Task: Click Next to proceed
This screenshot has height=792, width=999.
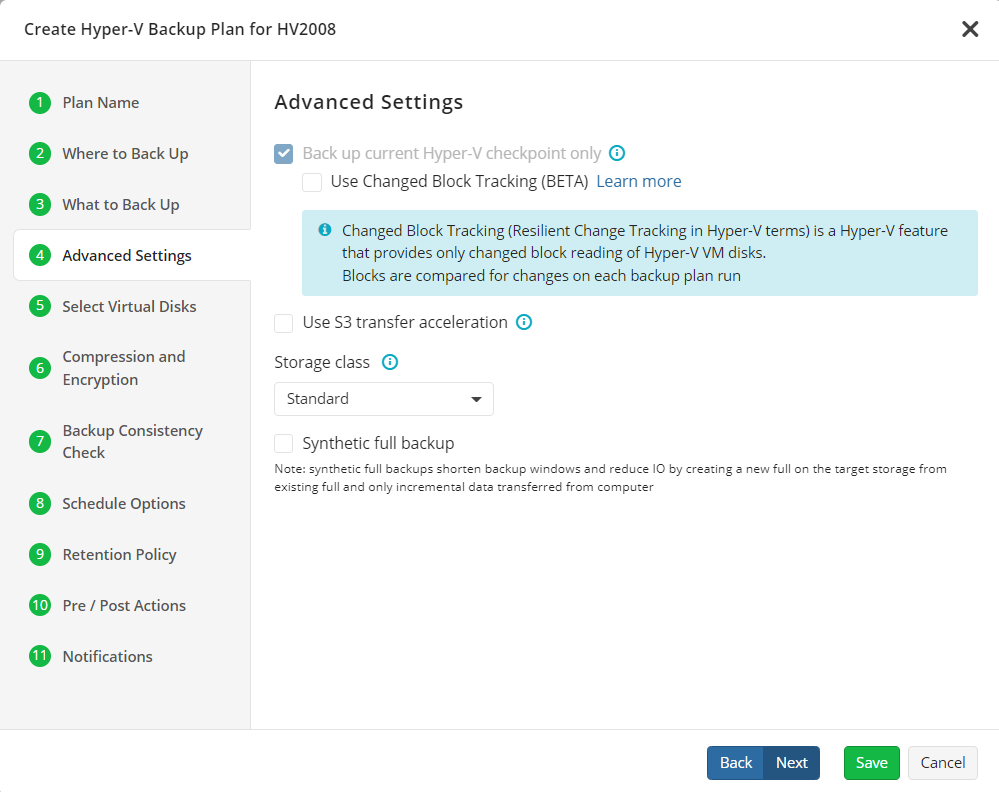Action: [x=791, y=763]
